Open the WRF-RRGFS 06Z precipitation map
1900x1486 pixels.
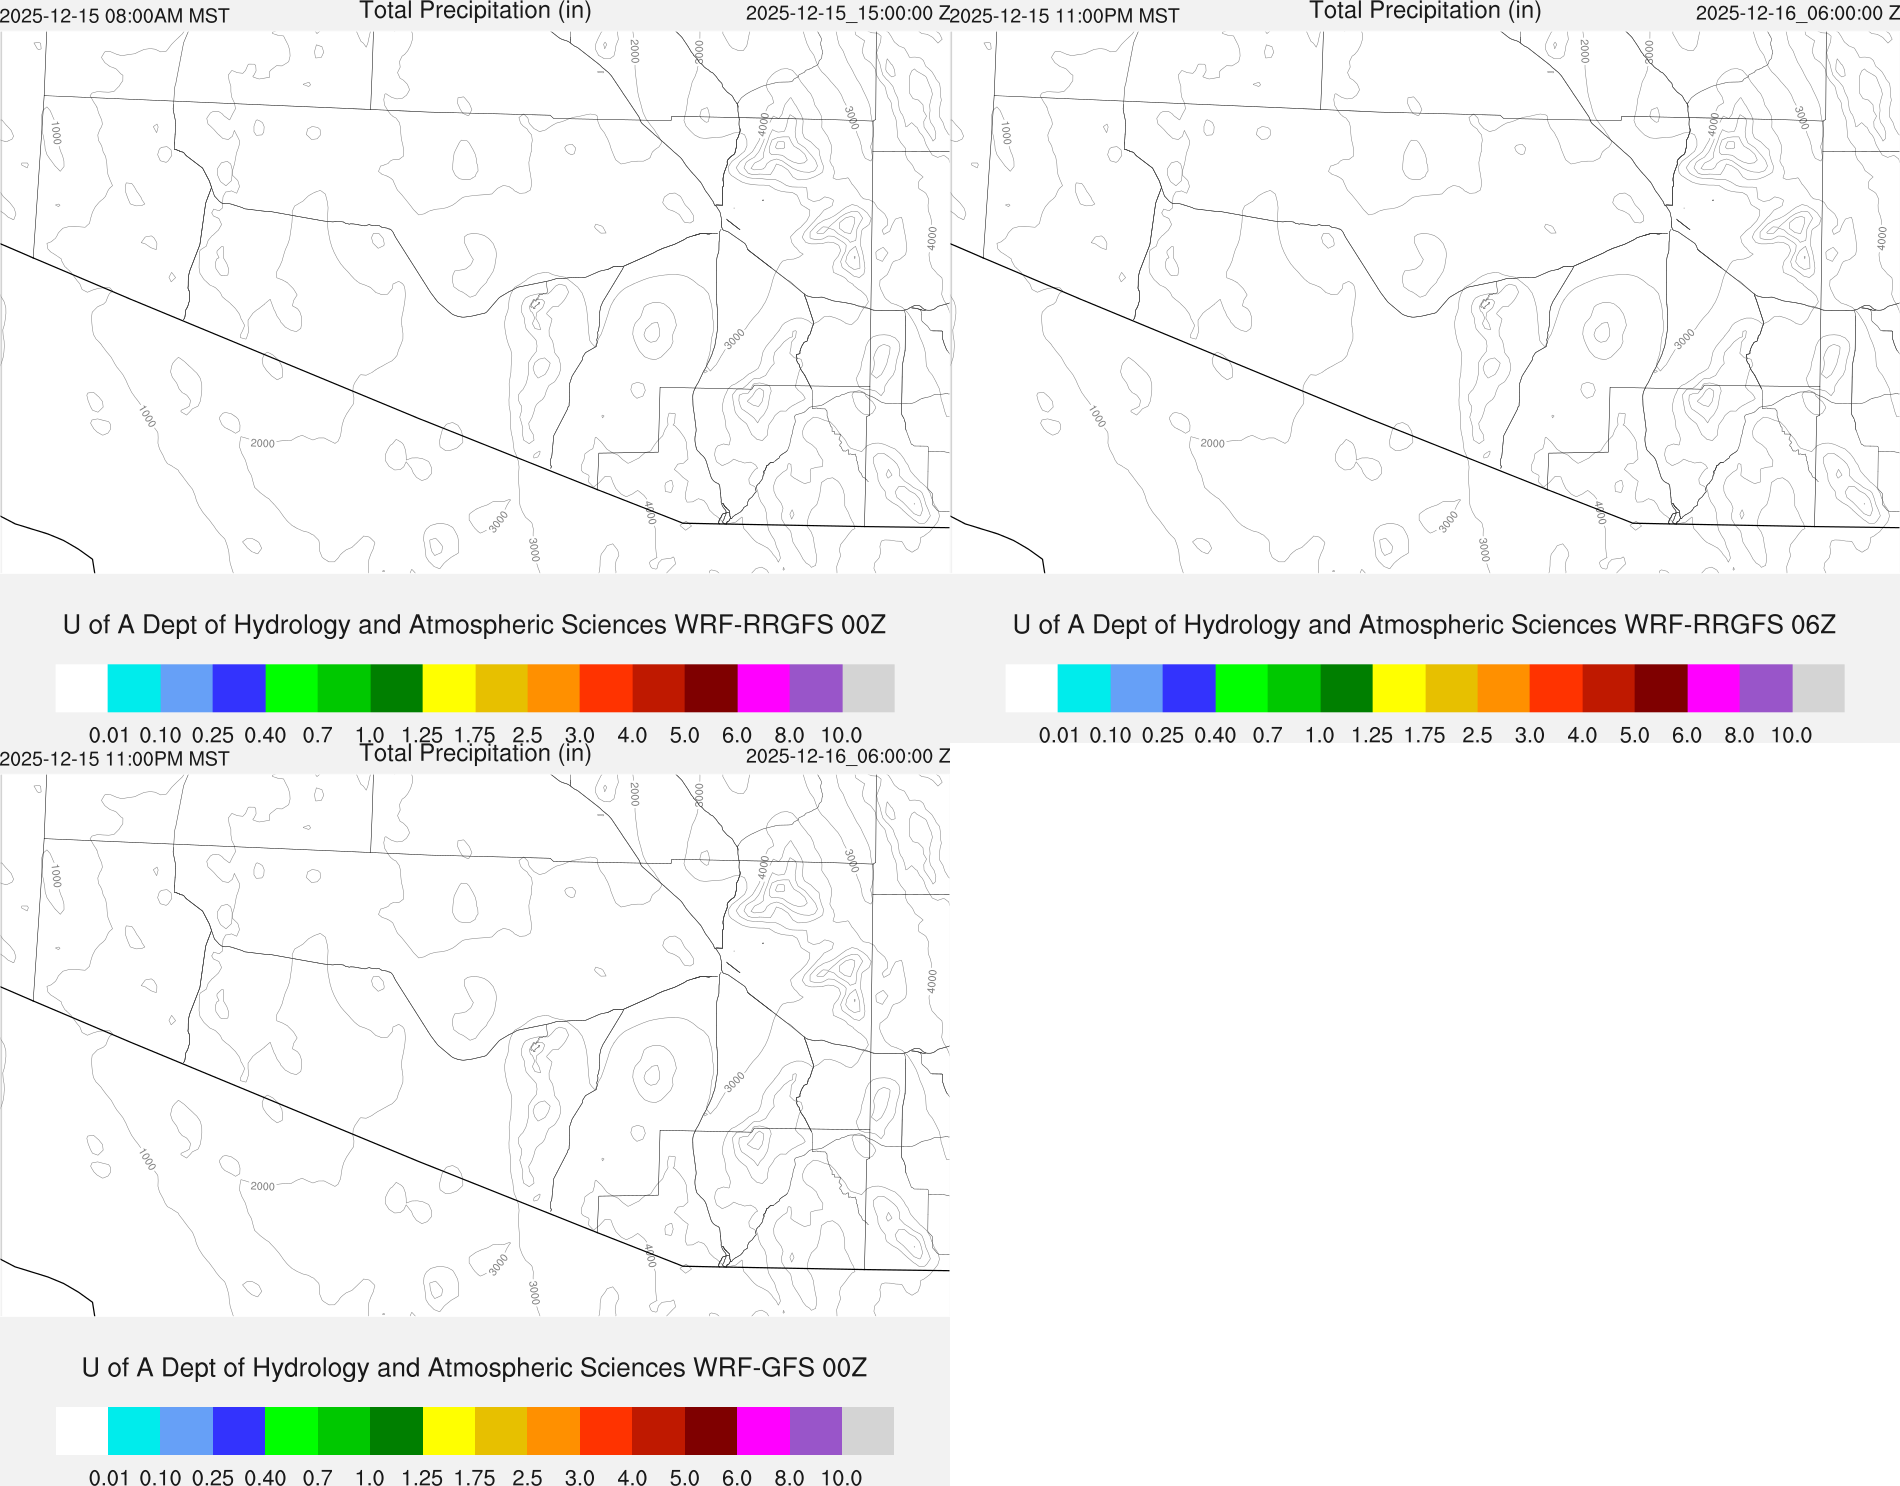[x=1425, y=300]
